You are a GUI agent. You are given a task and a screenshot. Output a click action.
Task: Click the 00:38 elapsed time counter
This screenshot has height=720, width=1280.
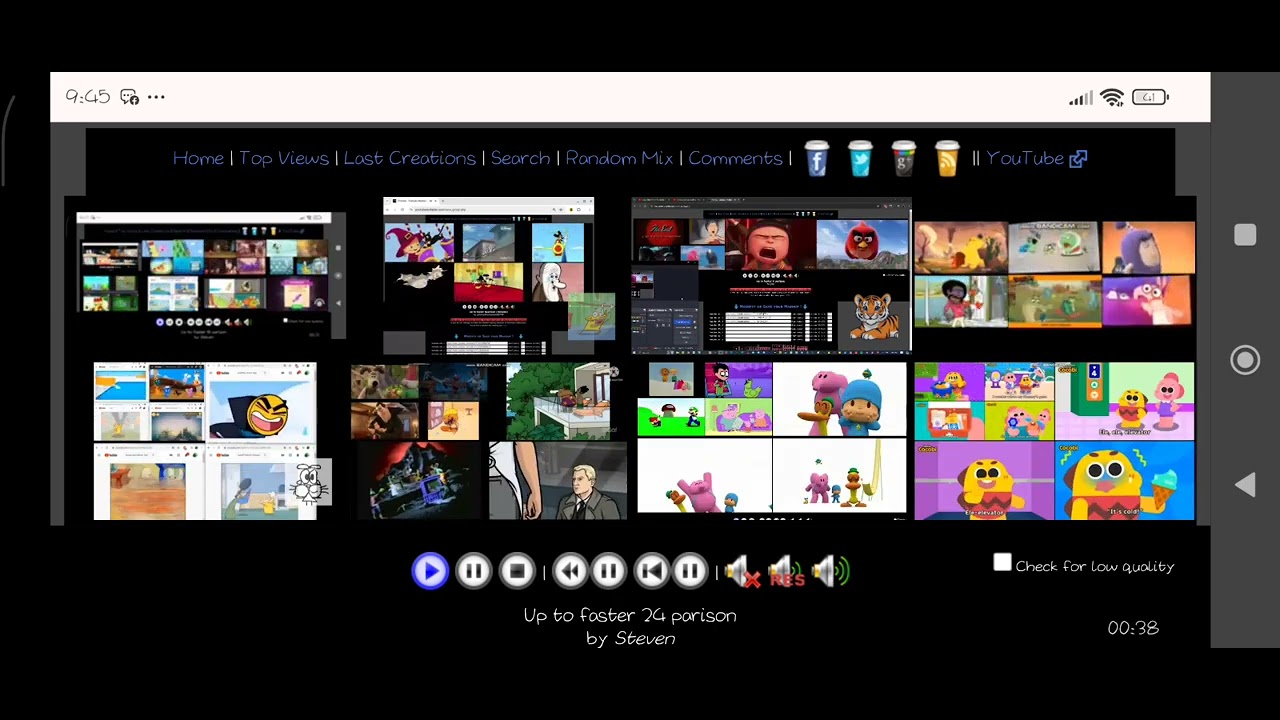click(x=1133, y=628)
